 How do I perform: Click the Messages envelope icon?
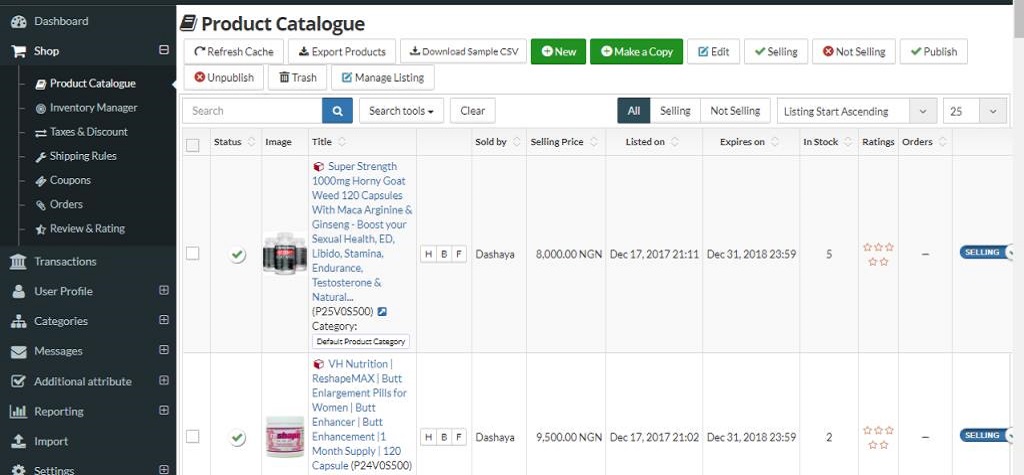18,352
